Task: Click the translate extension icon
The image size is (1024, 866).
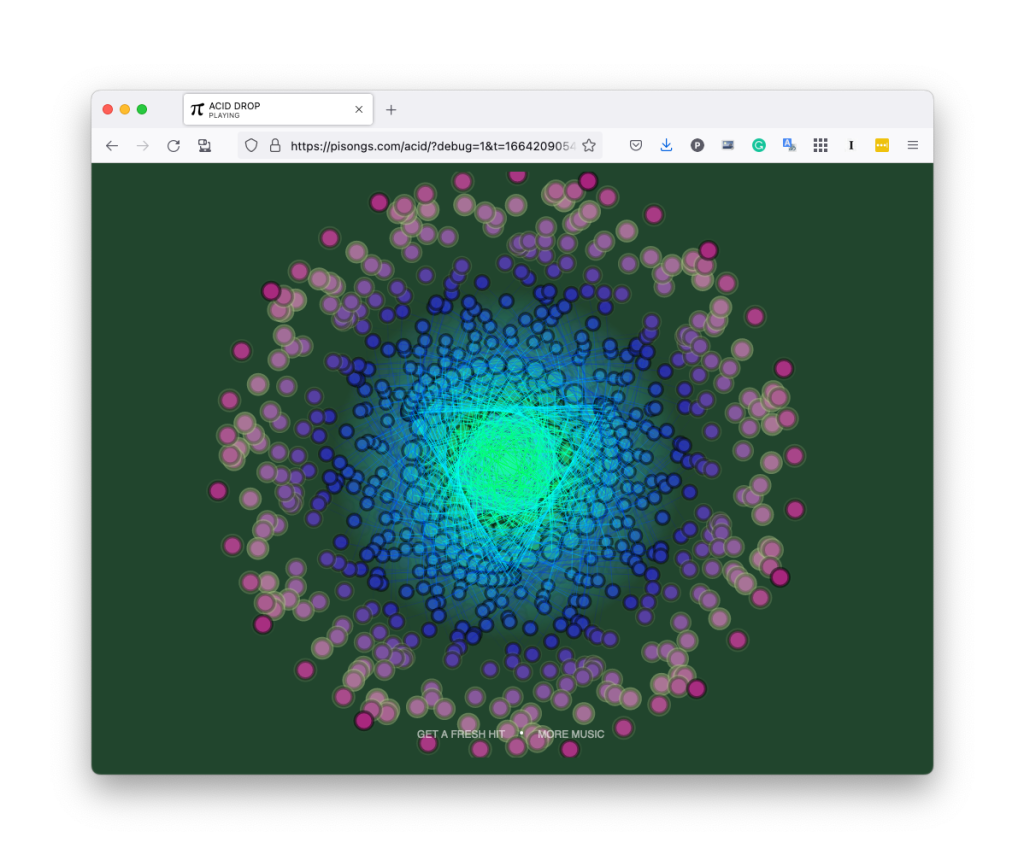Action: click(x=789, y=146)
